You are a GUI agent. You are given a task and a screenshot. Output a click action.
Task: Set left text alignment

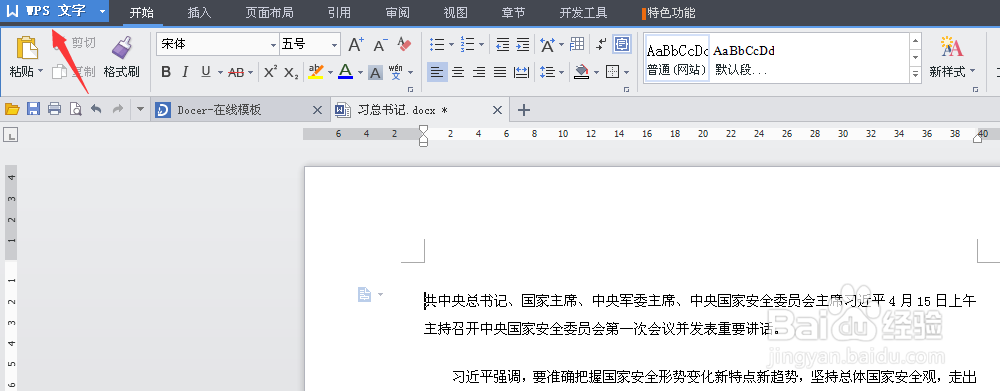(437, 72)
